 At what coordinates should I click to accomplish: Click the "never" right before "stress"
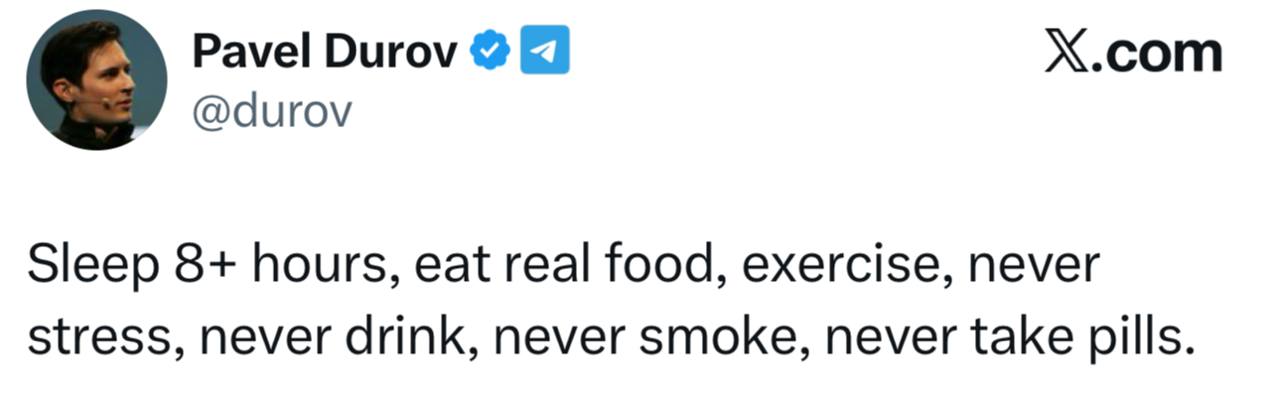point(1036,268)
